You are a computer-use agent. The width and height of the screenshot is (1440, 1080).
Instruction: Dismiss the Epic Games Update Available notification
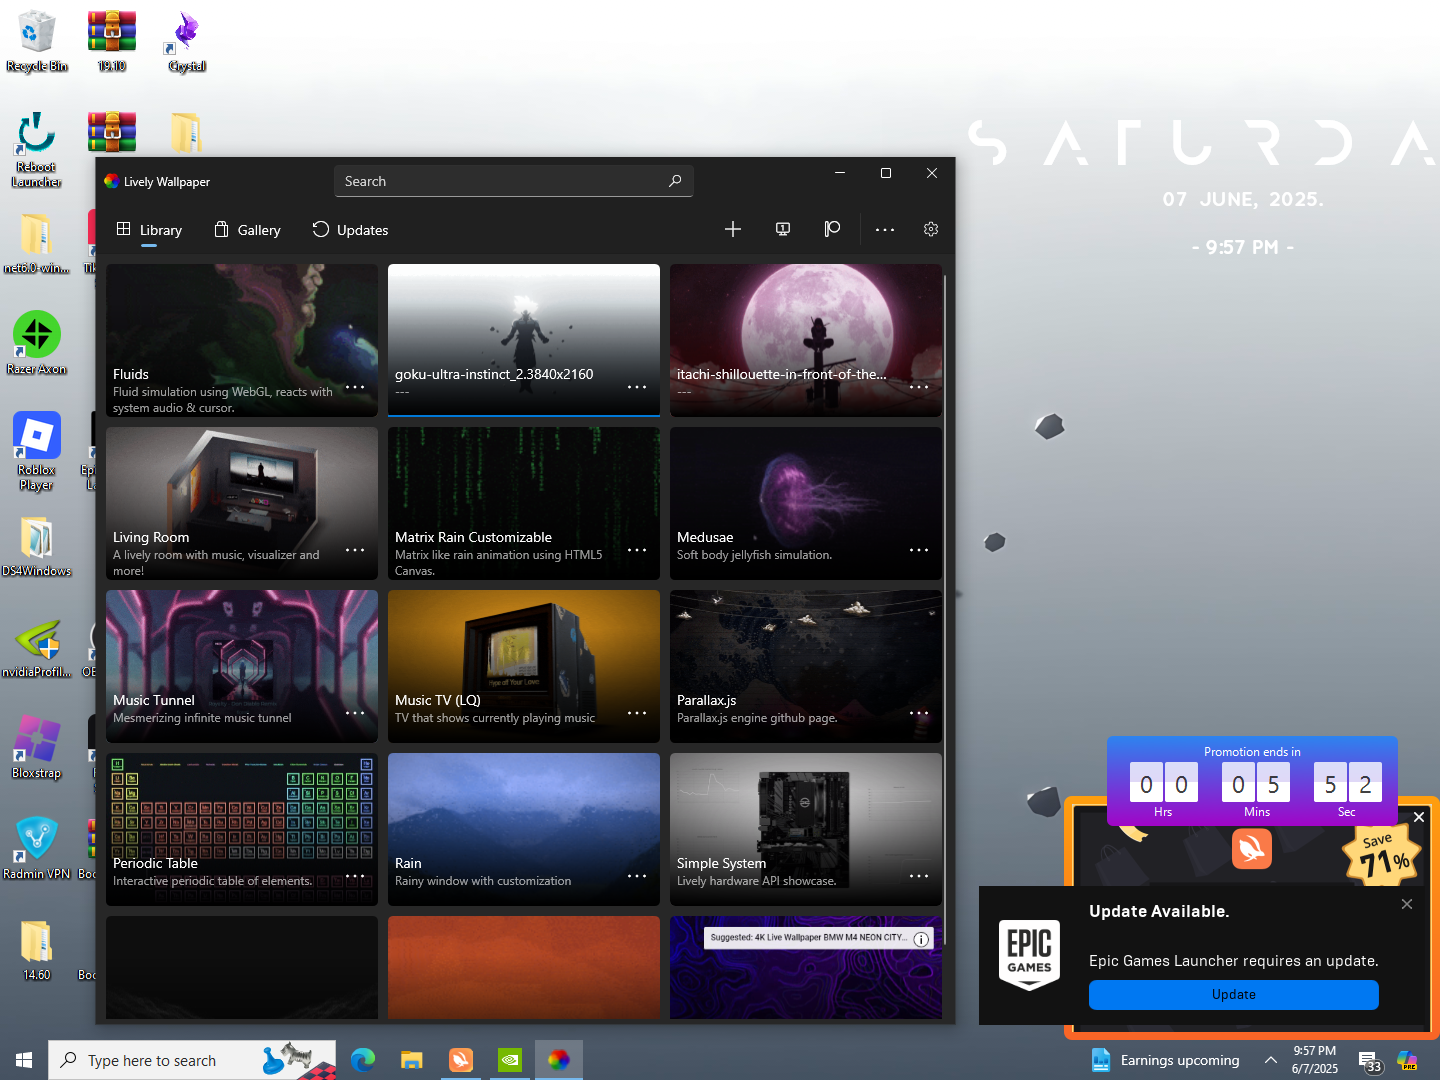(x=1407, y=904)
